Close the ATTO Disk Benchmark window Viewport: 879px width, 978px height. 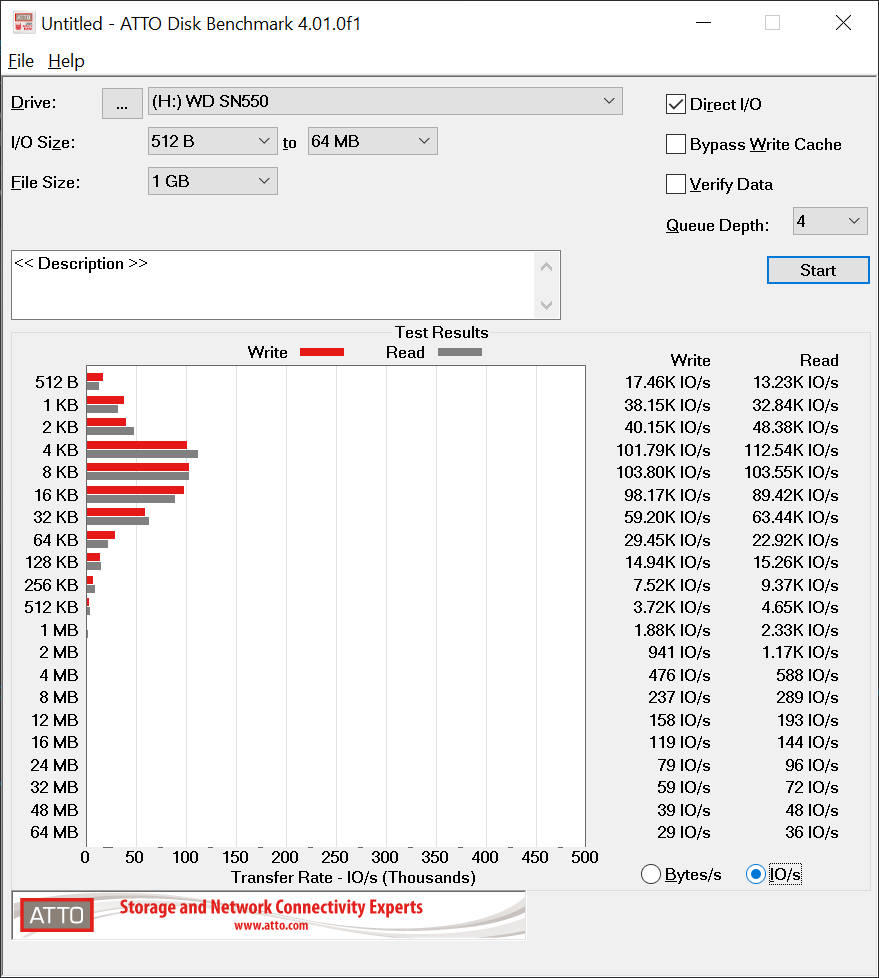click(843, 23)
